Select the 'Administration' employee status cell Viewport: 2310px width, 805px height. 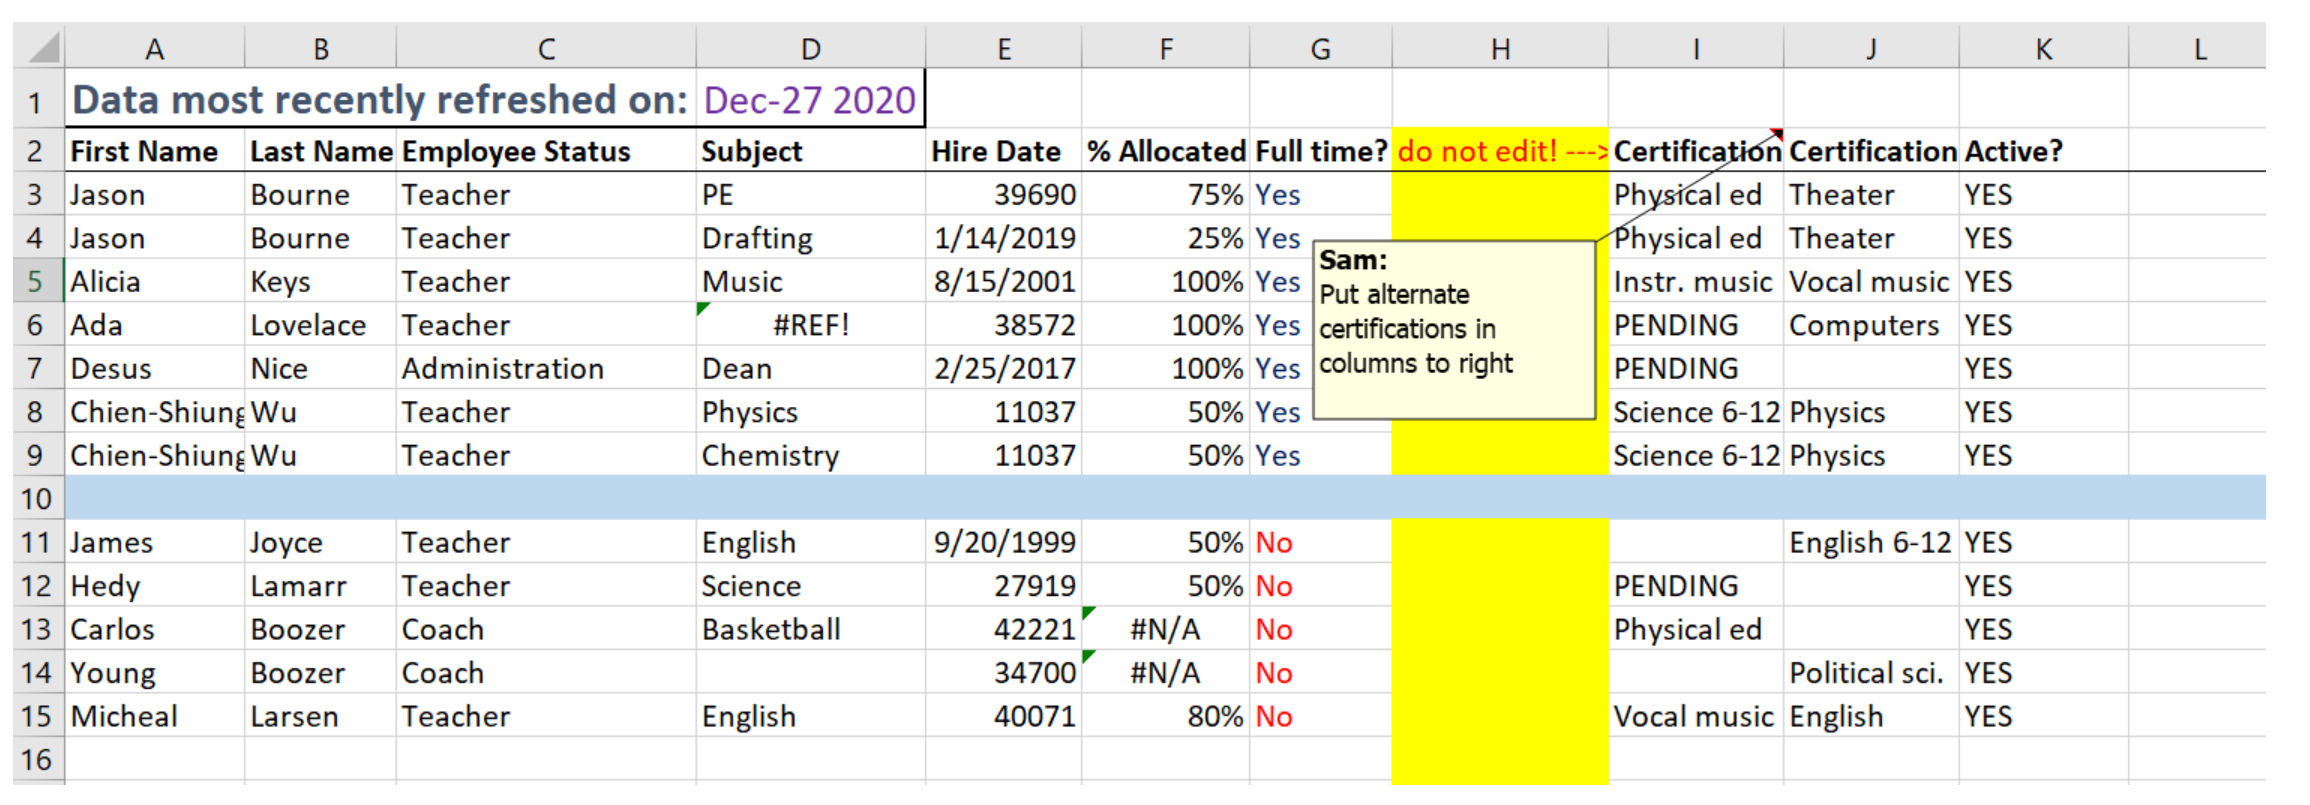point(545,369)
